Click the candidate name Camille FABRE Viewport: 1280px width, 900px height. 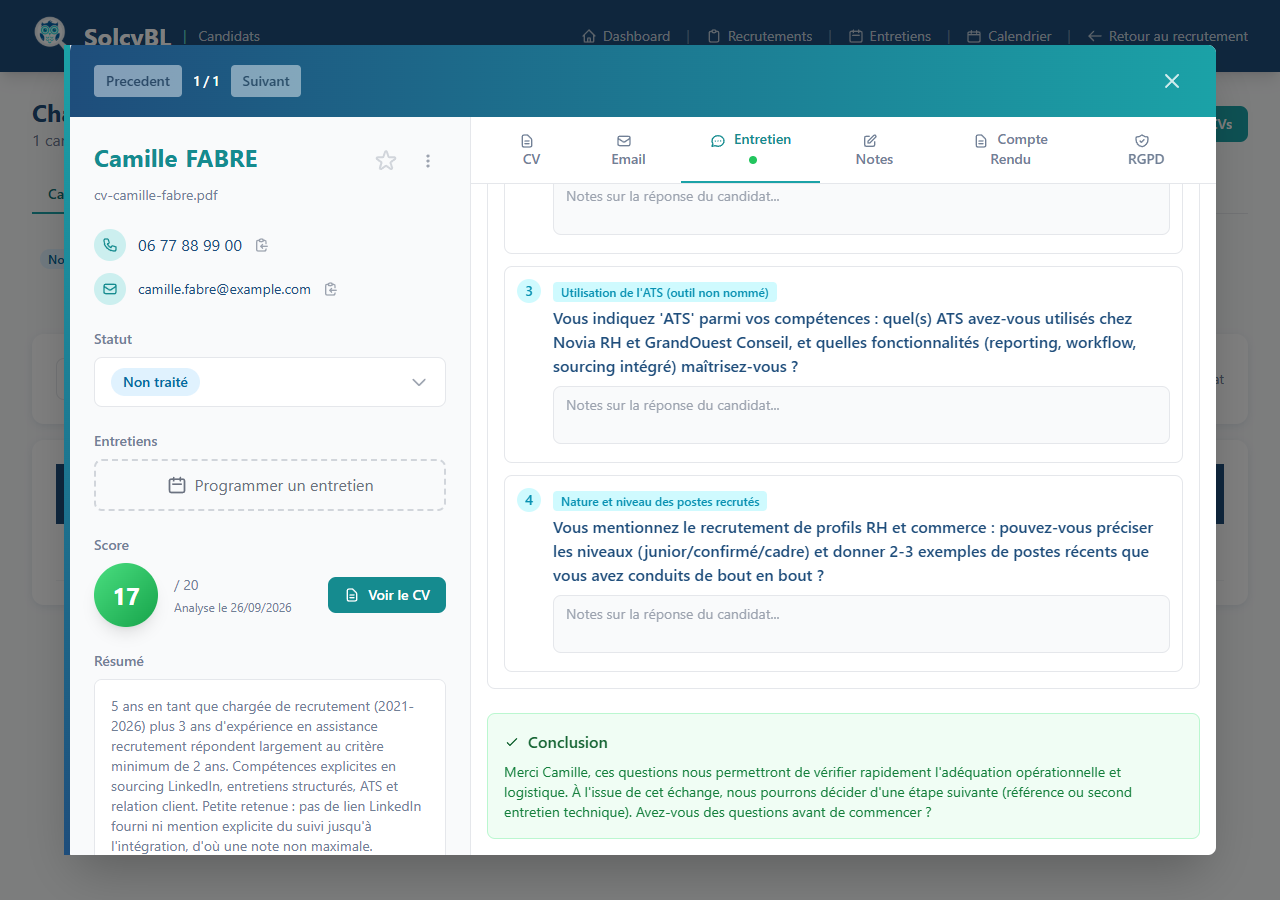pos(176,159)
